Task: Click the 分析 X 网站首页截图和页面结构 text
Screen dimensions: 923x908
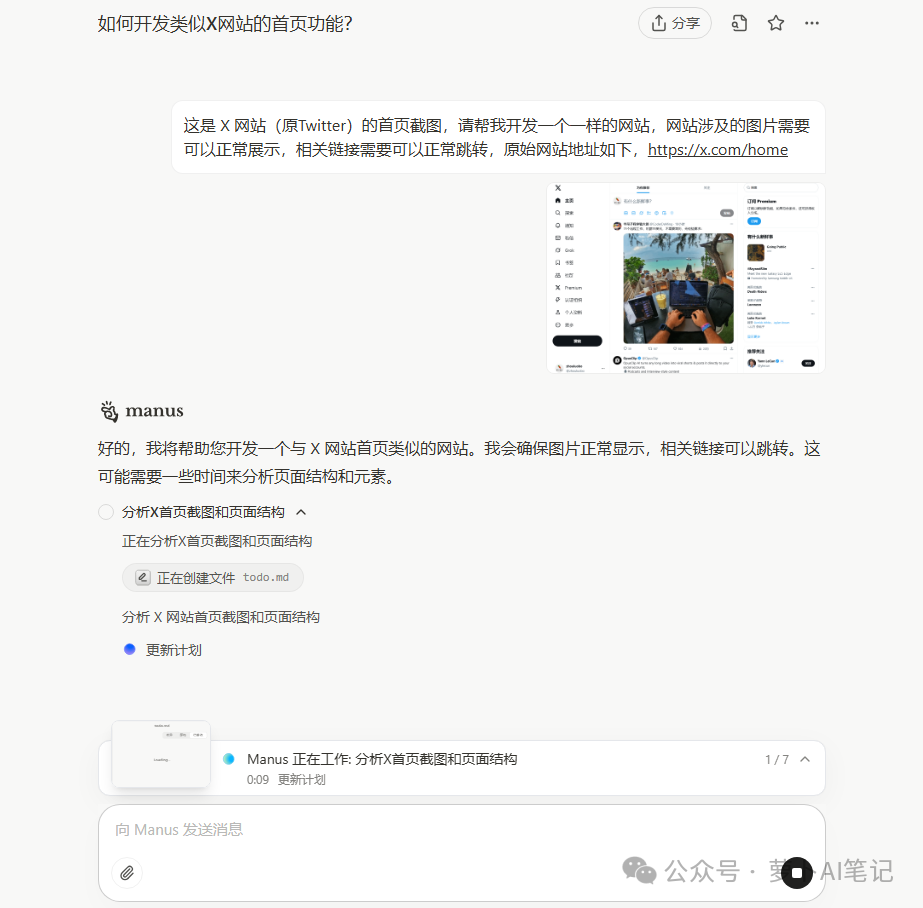Action: coord(221,617)
